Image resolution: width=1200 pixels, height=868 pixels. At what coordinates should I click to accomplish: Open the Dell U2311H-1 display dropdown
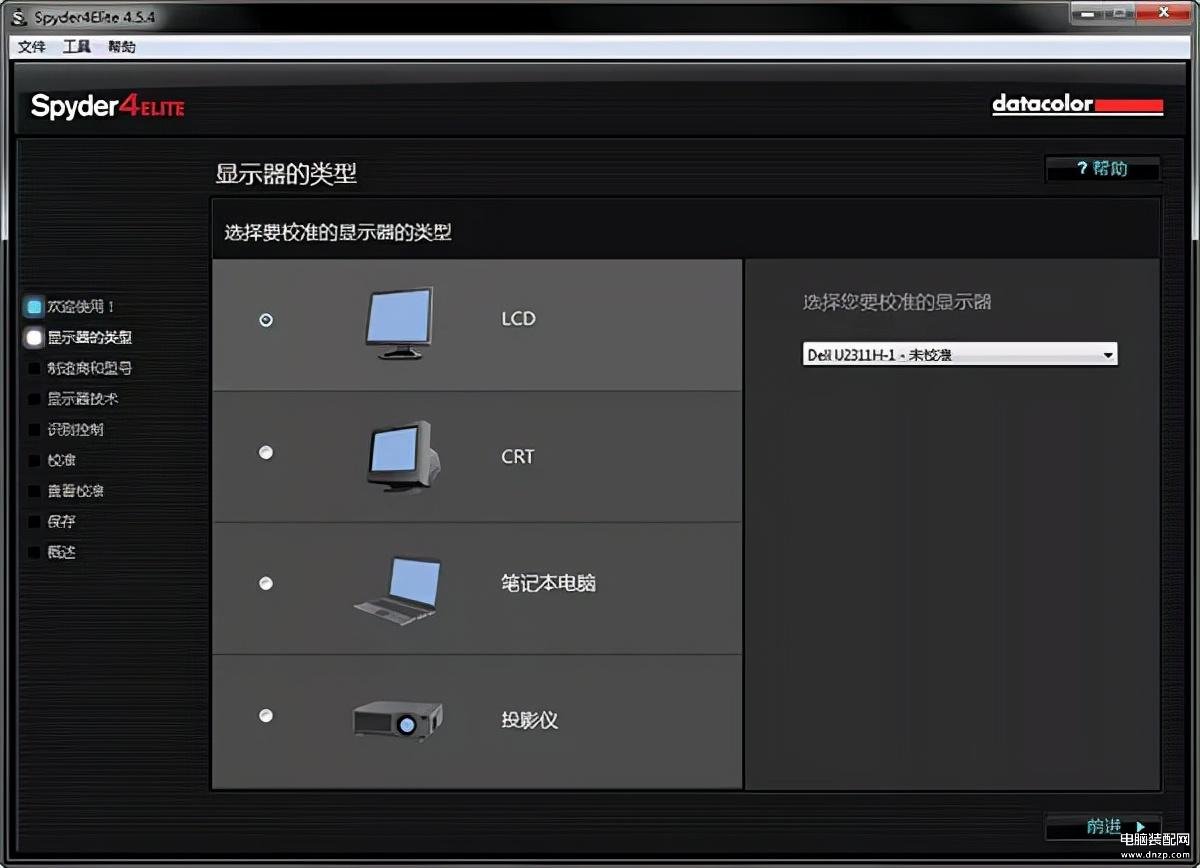pyautogui.click(x=960, y=354)
